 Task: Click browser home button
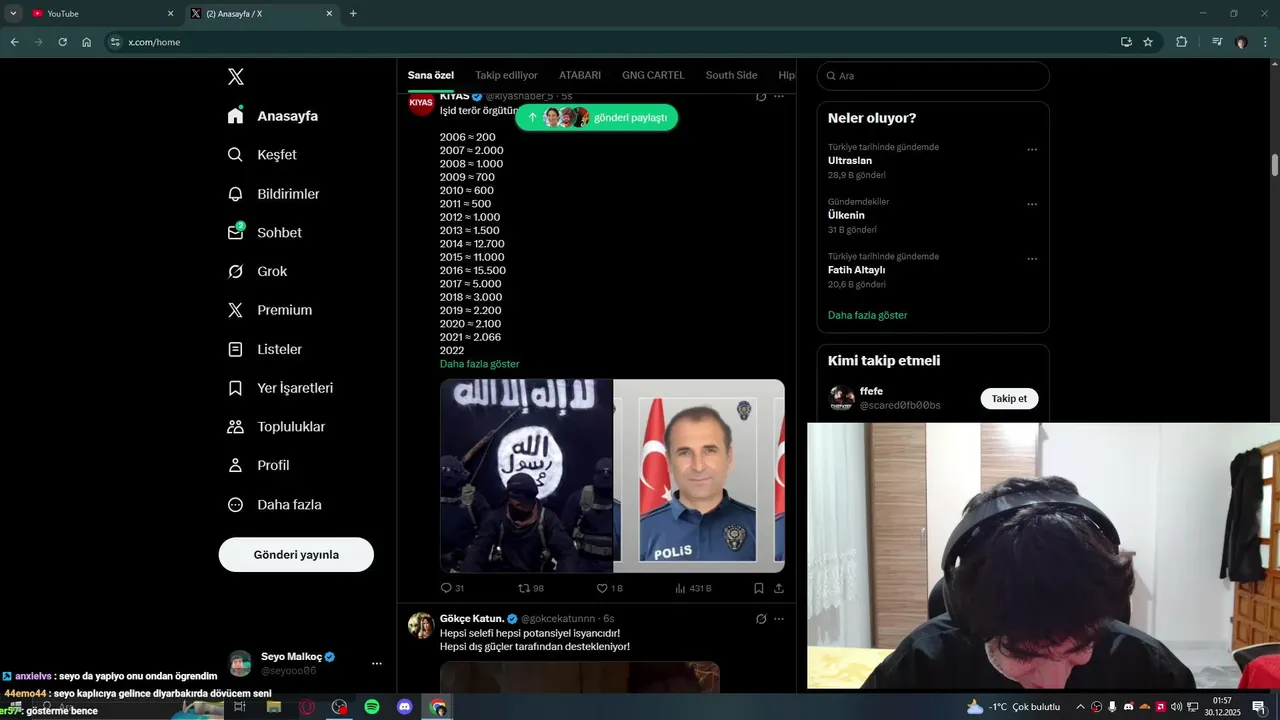[x=87, y=42]
